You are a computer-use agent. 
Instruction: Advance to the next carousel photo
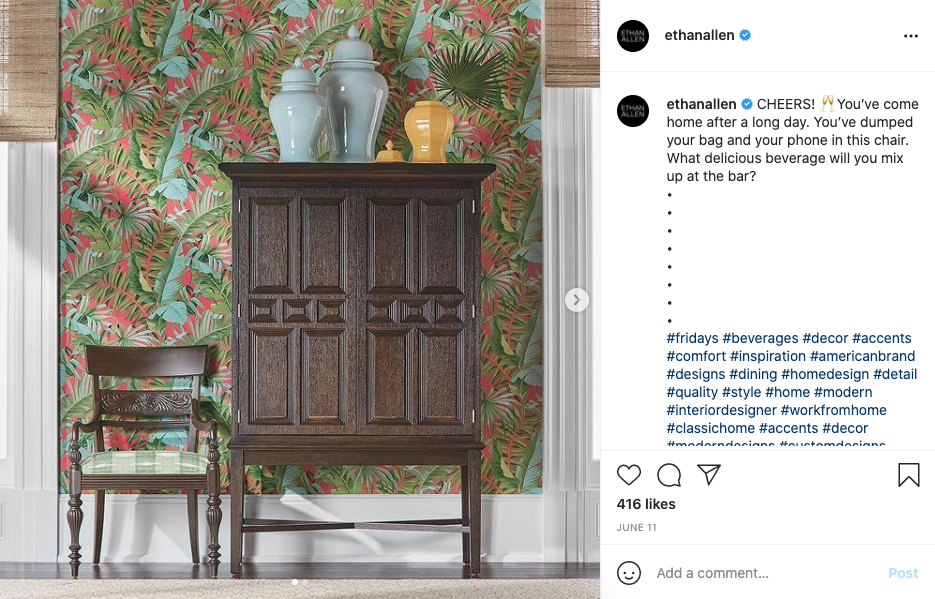tap(577, 300)
